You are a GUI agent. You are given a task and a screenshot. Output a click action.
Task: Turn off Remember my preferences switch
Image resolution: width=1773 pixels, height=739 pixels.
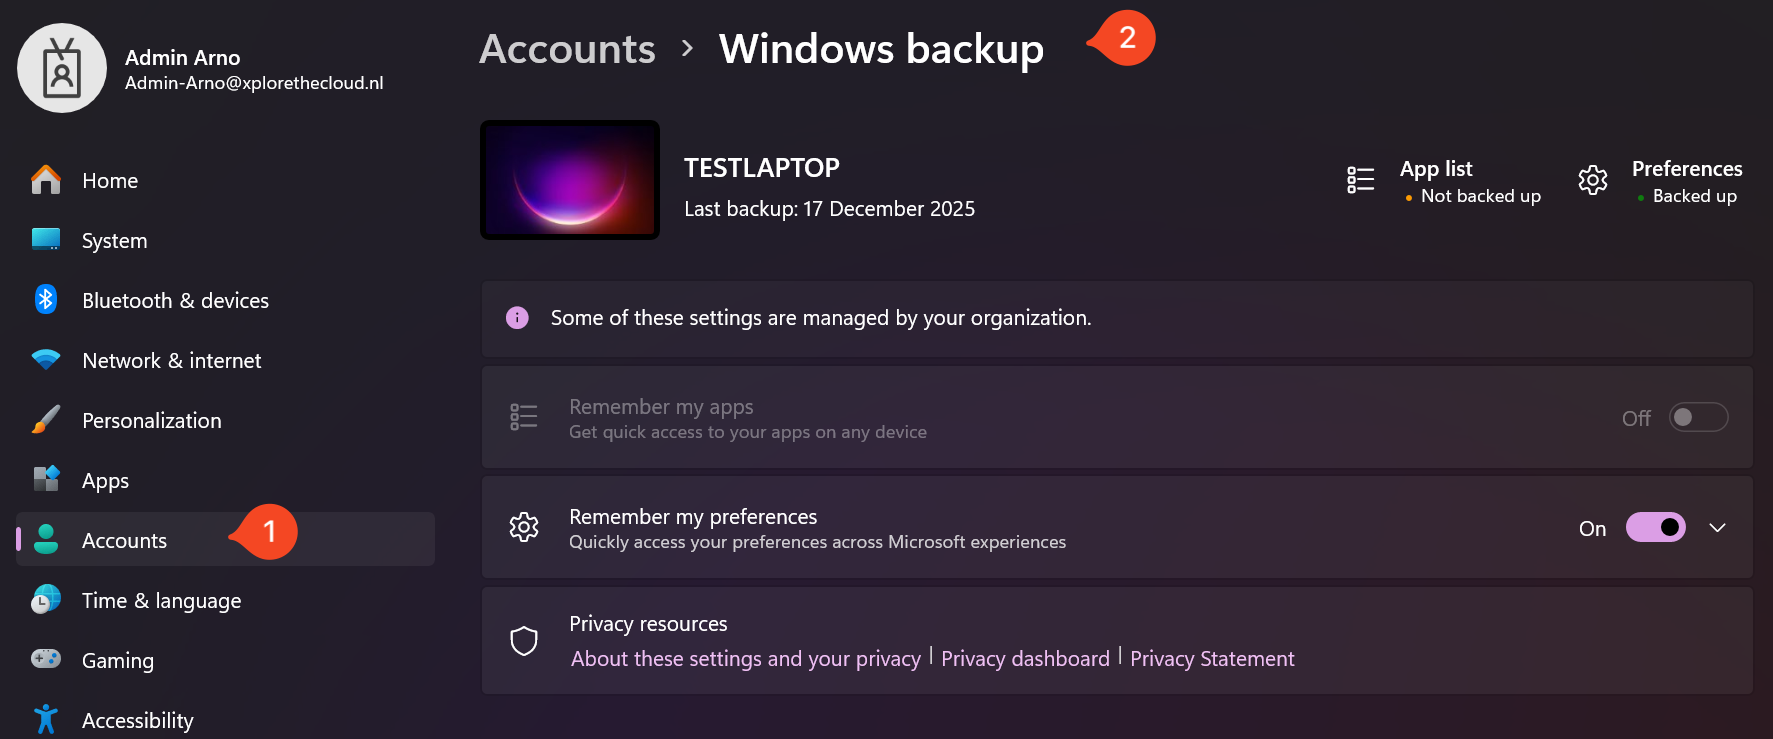click(x=1656, y=527)
